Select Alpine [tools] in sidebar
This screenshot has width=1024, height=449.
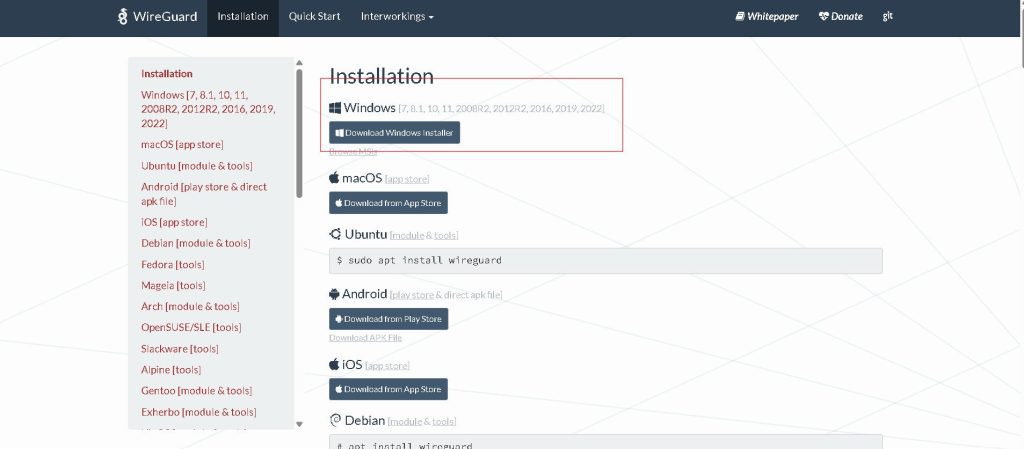tap(171, 369)
